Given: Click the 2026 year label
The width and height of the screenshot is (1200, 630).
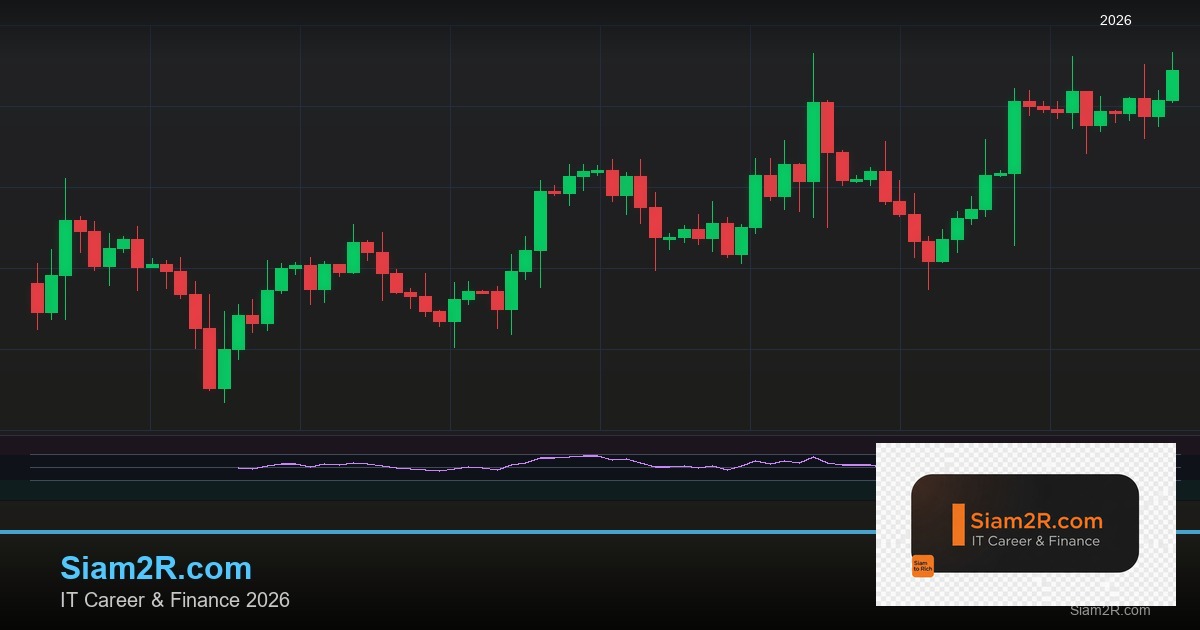Looking at the screenshot, I should coord(1115,20).
